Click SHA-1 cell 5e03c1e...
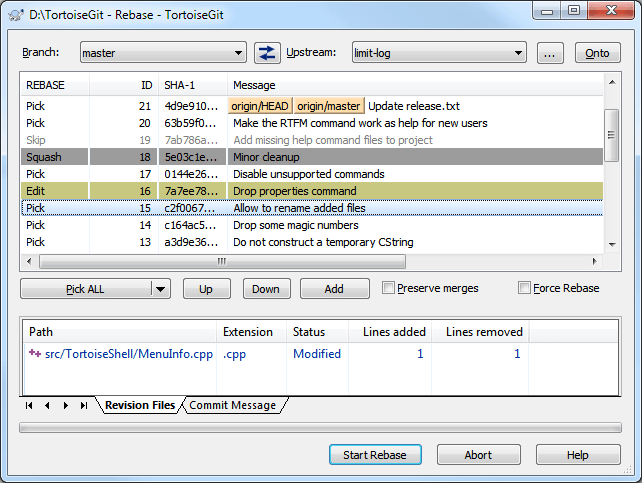642x483 pixels. coord(191,157)
